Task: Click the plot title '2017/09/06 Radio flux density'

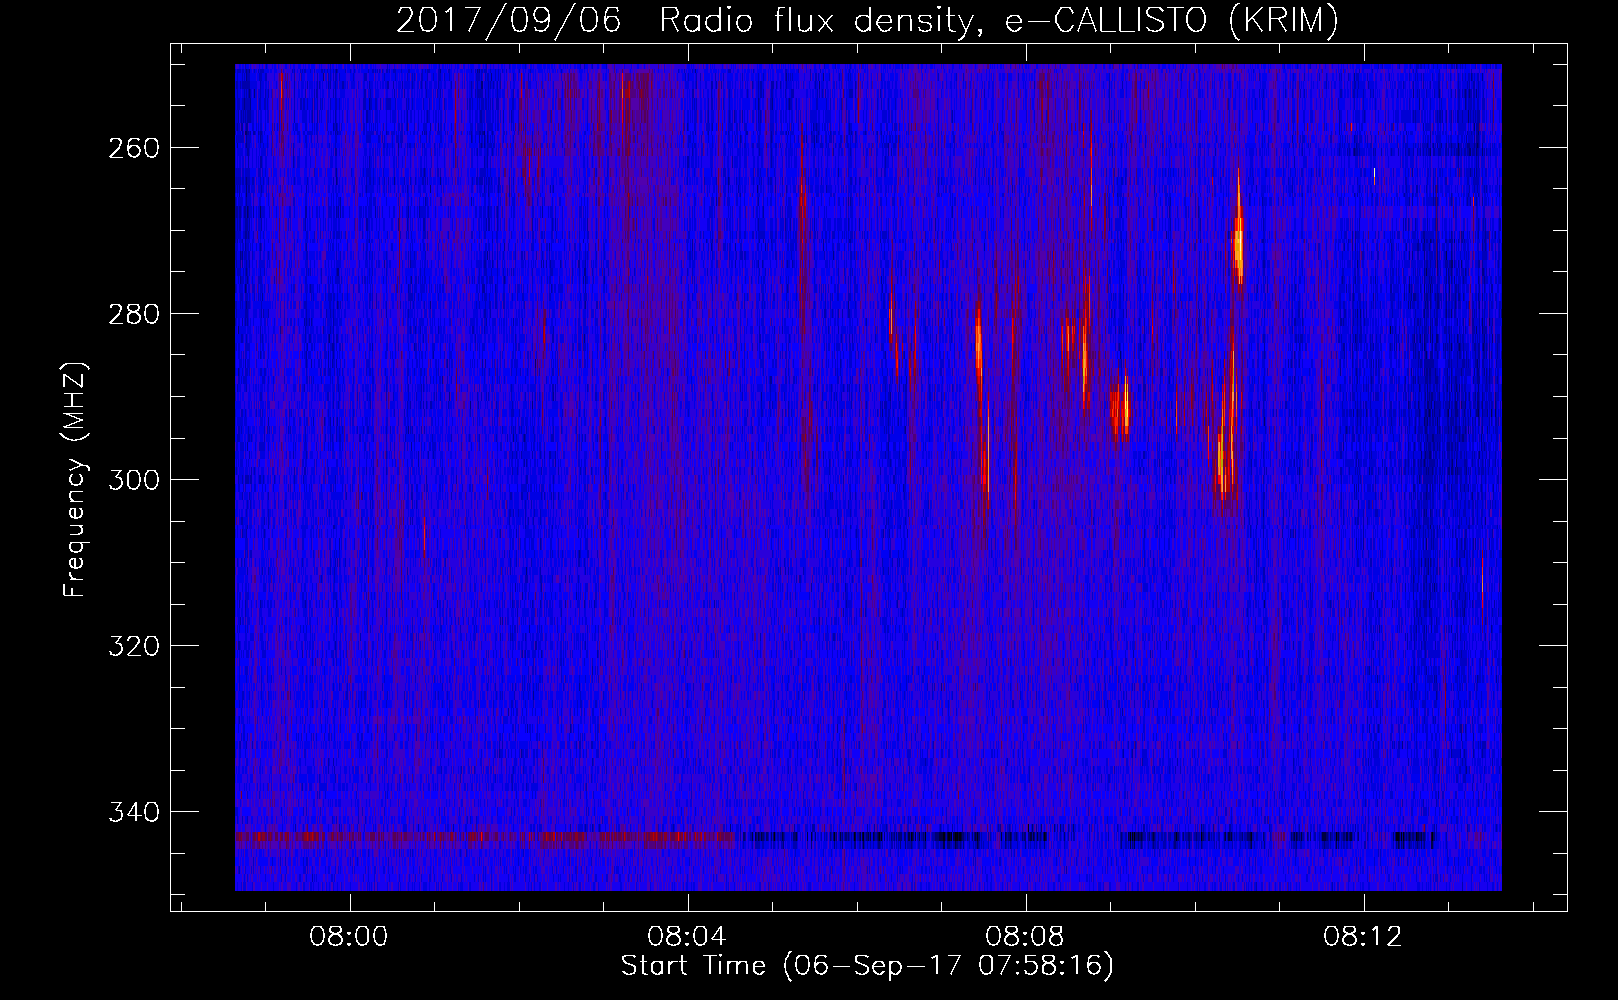Action: (x=867, y=20)
